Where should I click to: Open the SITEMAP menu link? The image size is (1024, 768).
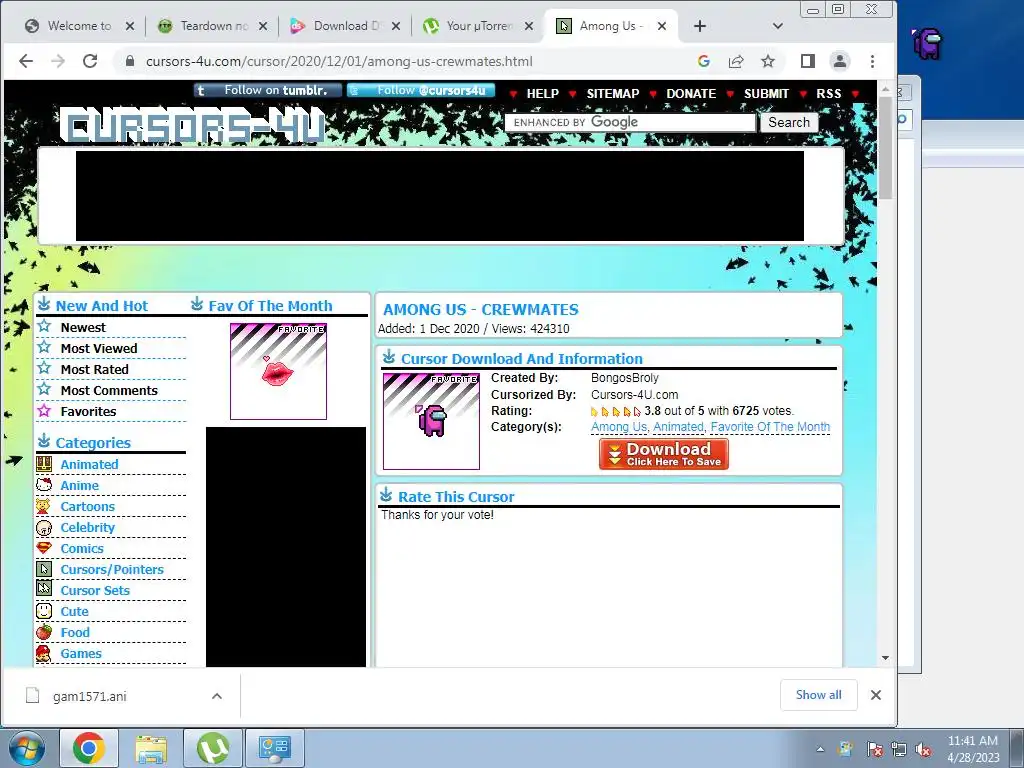pyautogui.click(x=613, y=93)
